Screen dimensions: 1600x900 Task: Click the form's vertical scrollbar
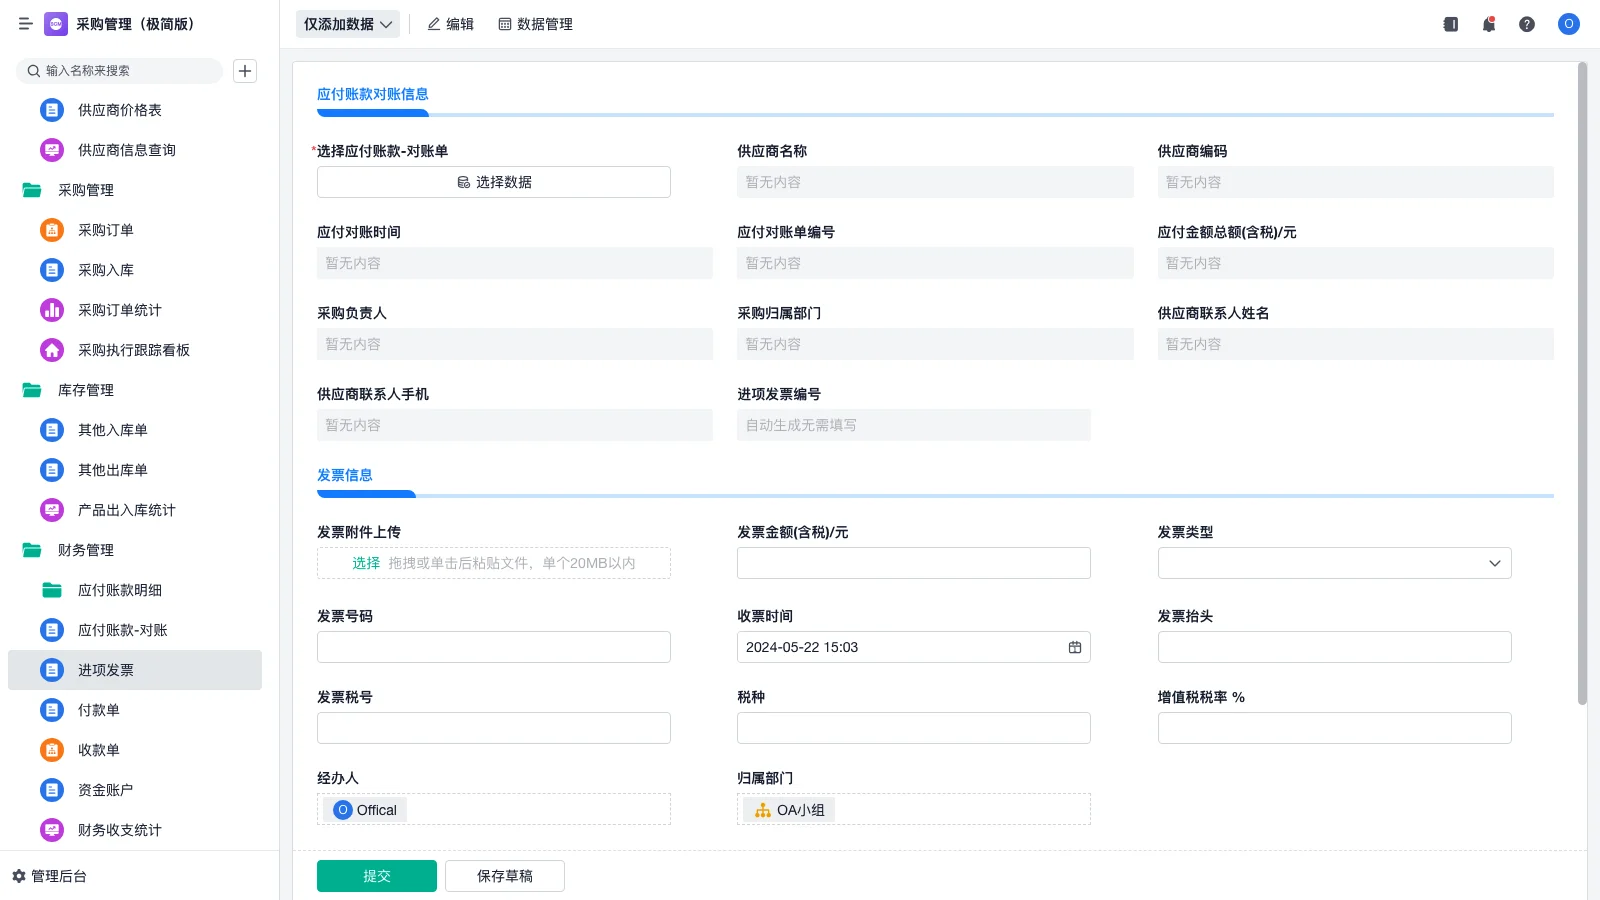pos(1582,384)
